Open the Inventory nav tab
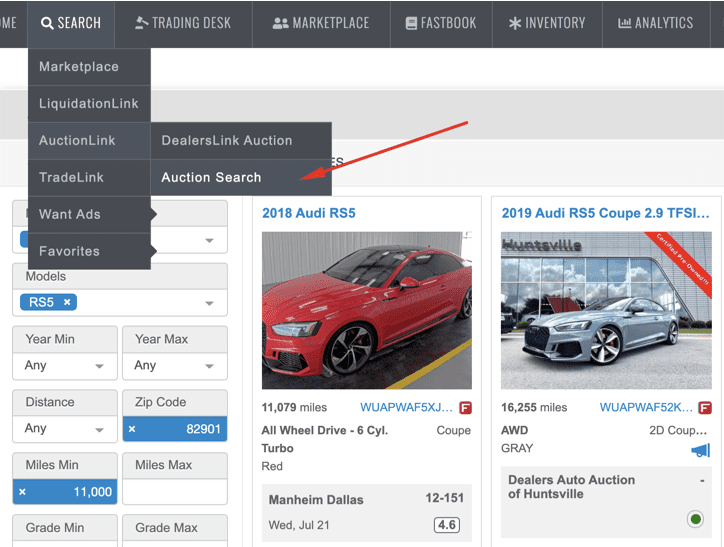 [547, 23]
